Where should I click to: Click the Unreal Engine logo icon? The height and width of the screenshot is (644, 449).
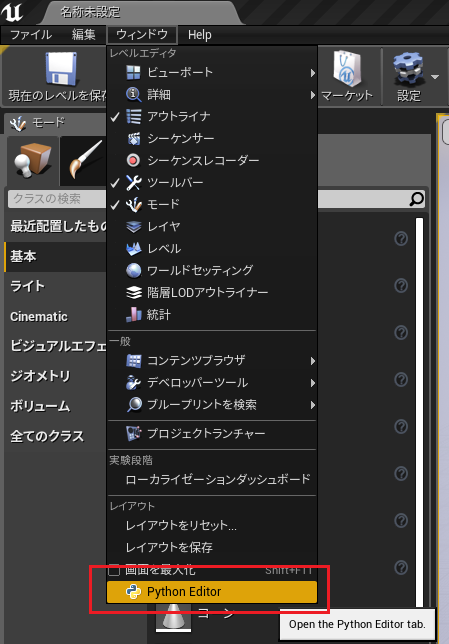click(12, 12)
